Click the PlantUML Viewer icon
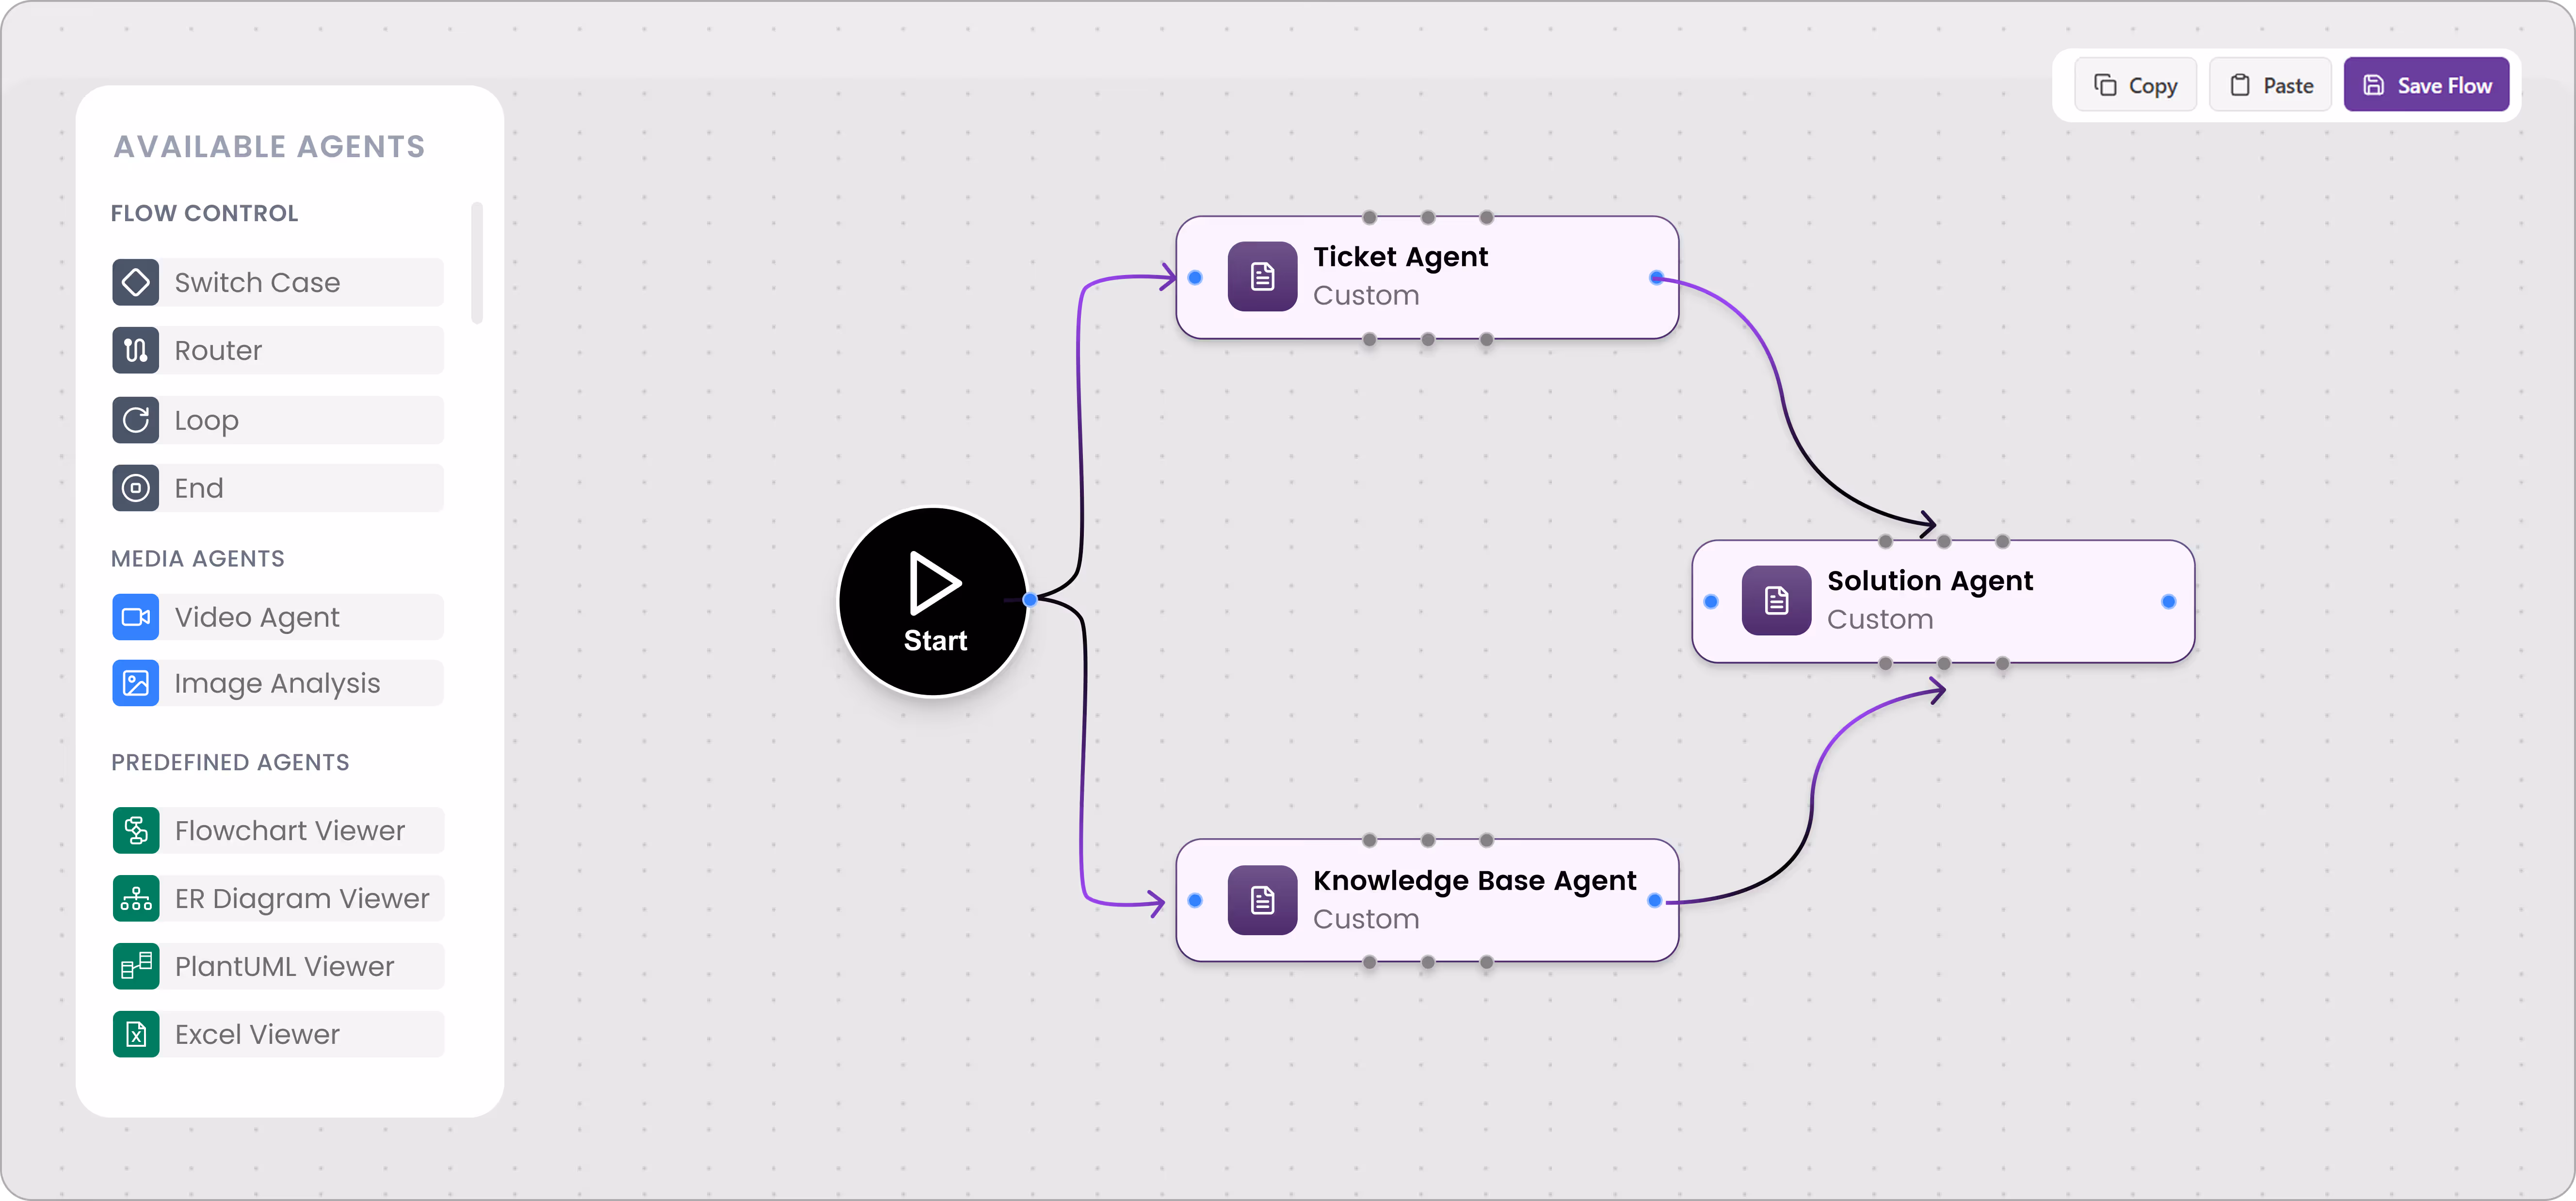The image size is (2576, 1201). coord(135,966)
